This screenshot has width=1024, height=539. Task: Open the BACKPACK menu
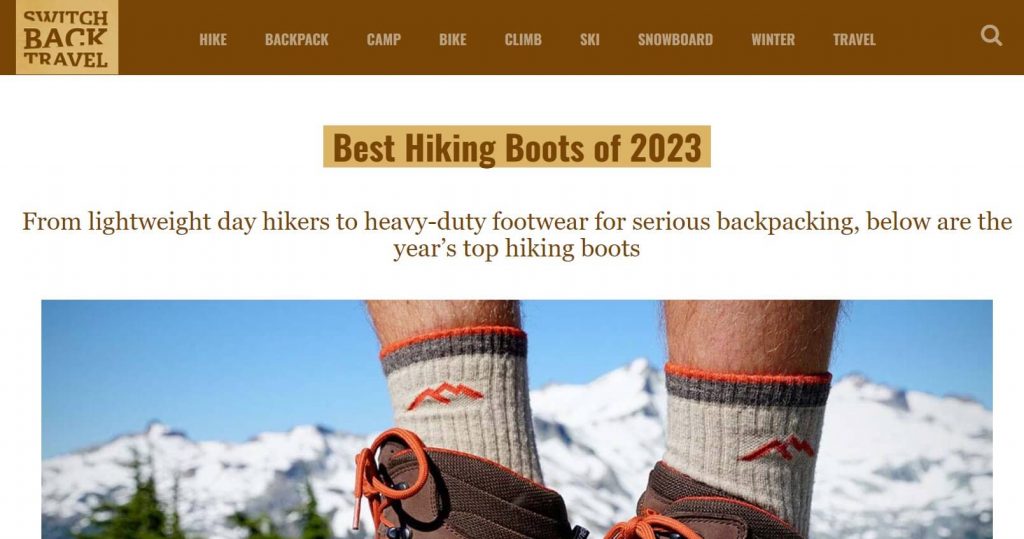click(x=296, y=39)
